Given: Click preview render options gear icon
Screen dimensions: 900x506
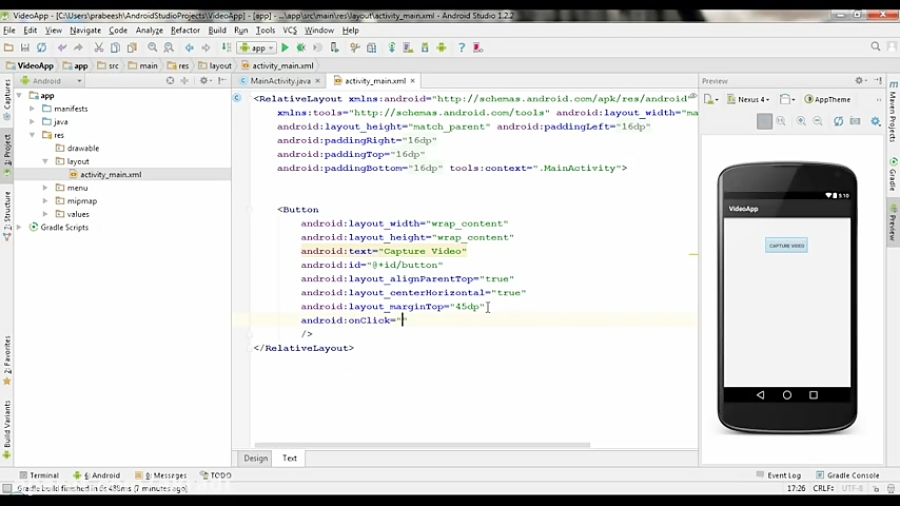Looking at the screenshot, I should (875, 121).
